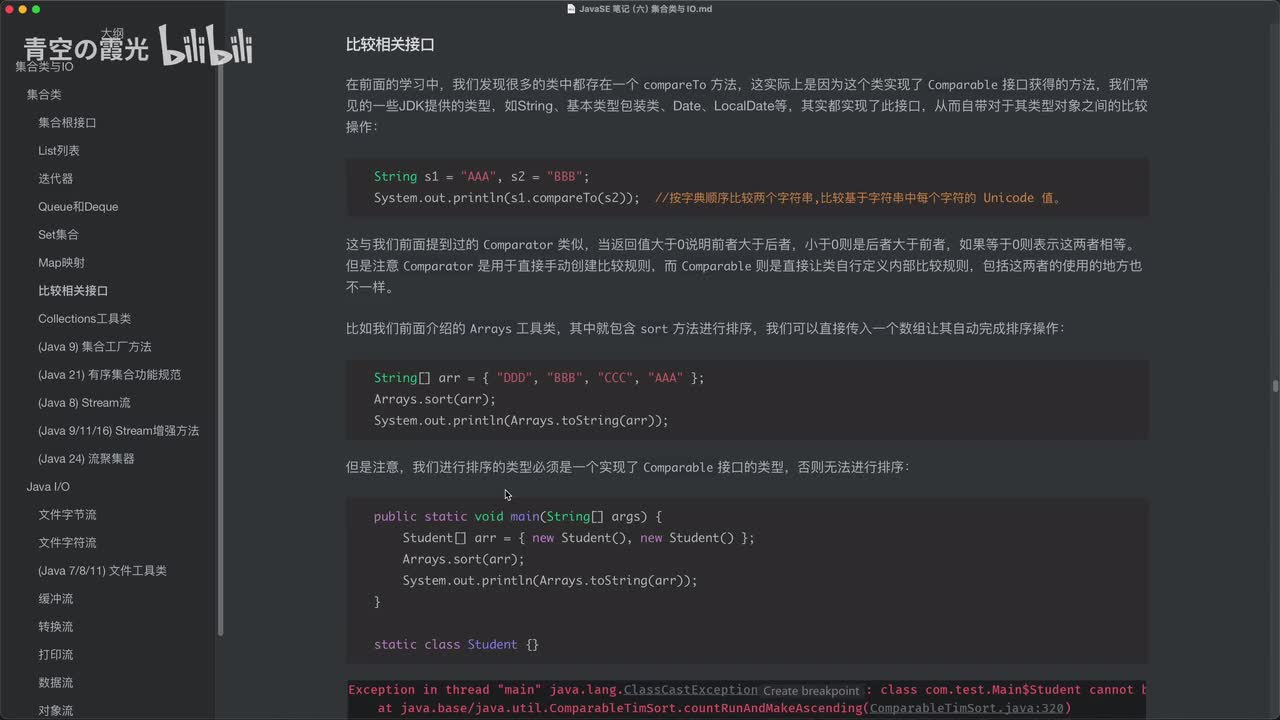Click the static class Student {} line
This screenshot has width=1280, height=720.
click(x=456, y=644)
